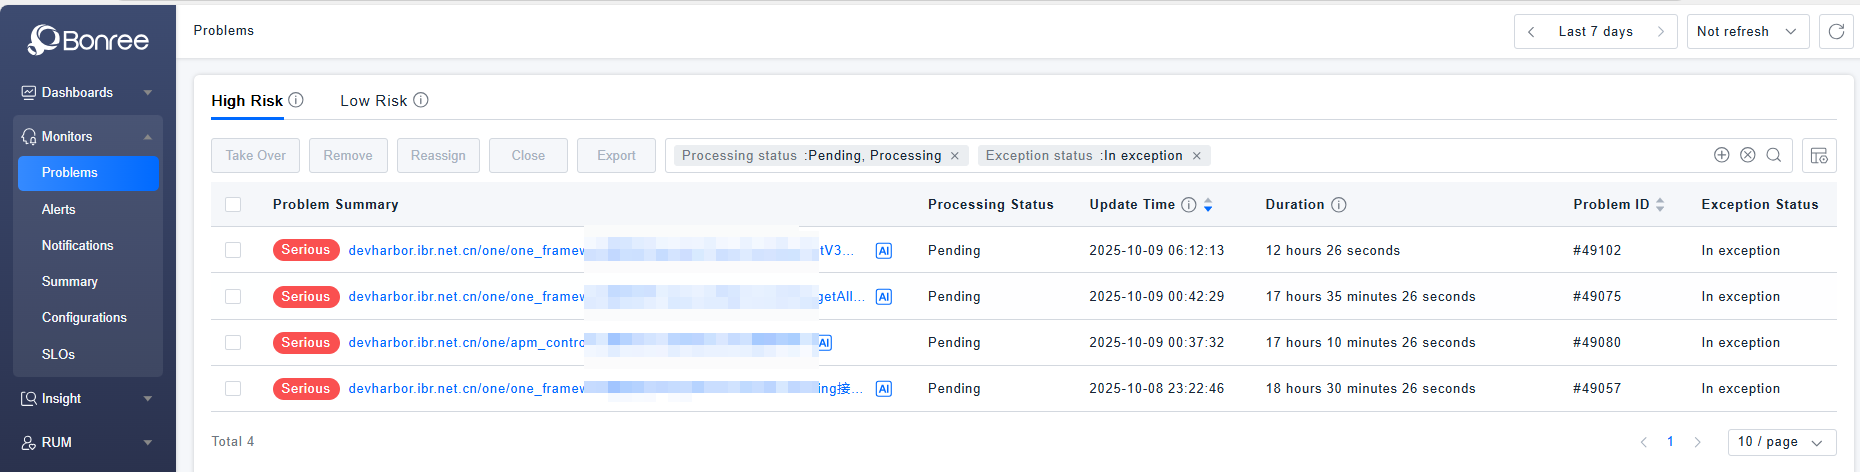Switch to the Low Risk tab
Image resolution: width=1860 pixels, height=472 pixels.
point(373,101)
